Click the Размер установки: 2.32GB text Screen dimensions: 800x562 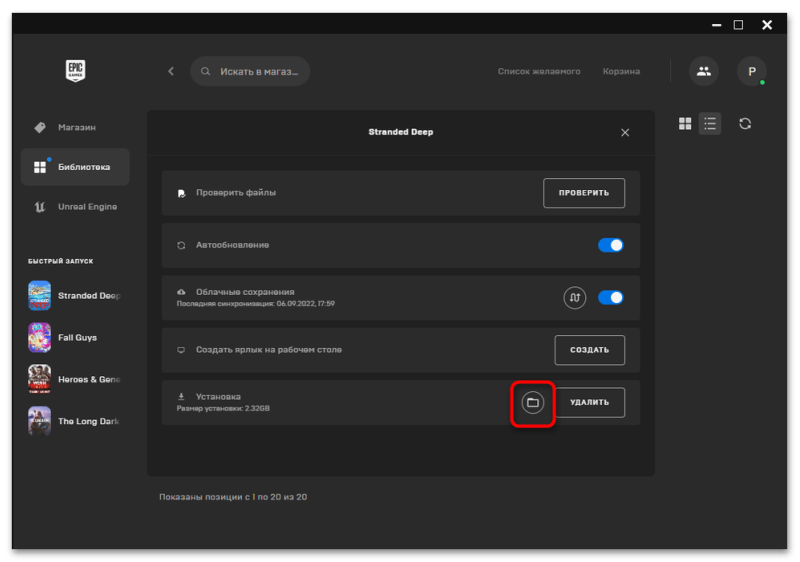(223, 408)
